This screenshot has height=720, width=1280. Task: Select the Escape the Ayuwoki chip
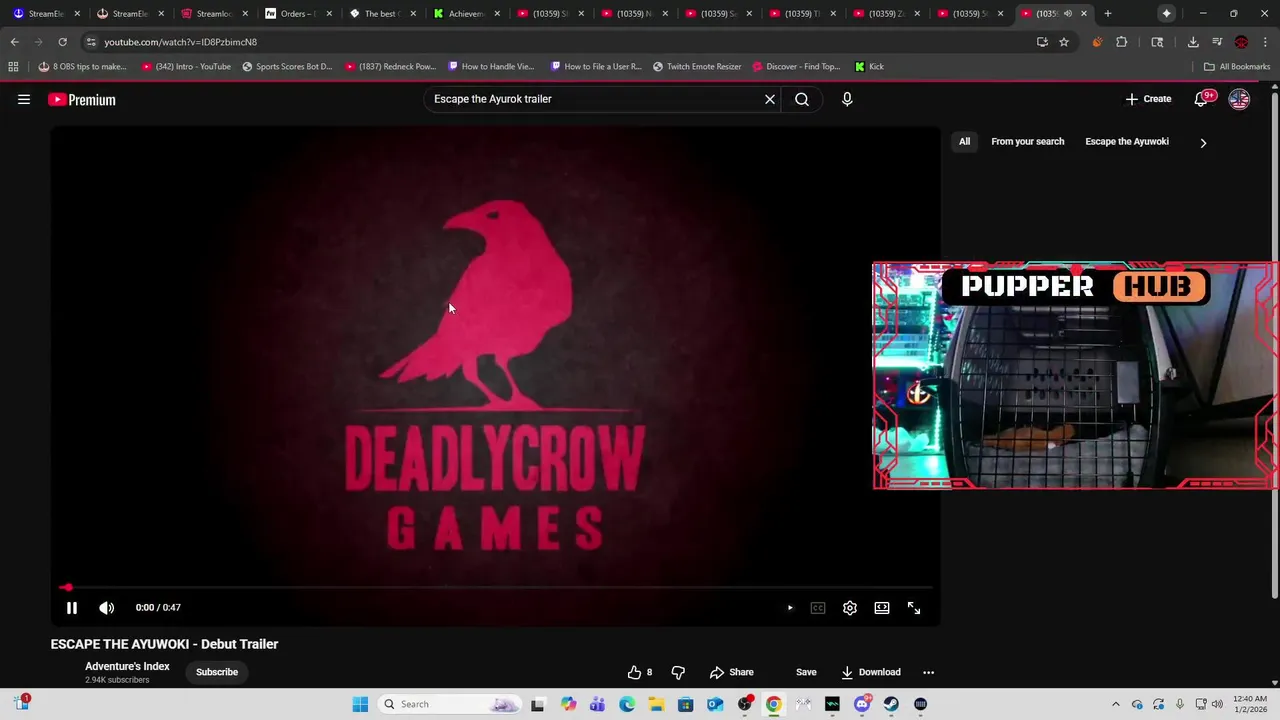(1127, 141)
